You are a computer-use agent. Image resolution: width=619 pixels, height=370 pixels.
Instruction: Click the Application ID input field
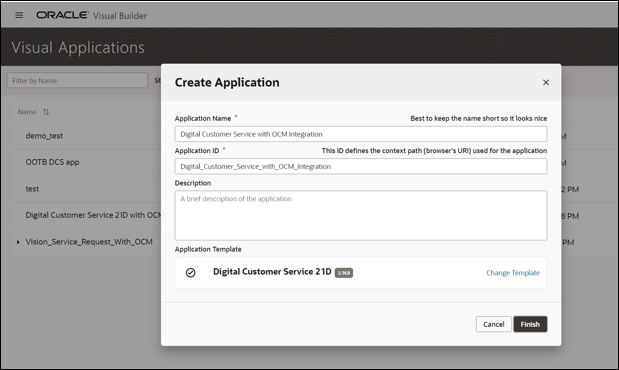tap(361, 166)
